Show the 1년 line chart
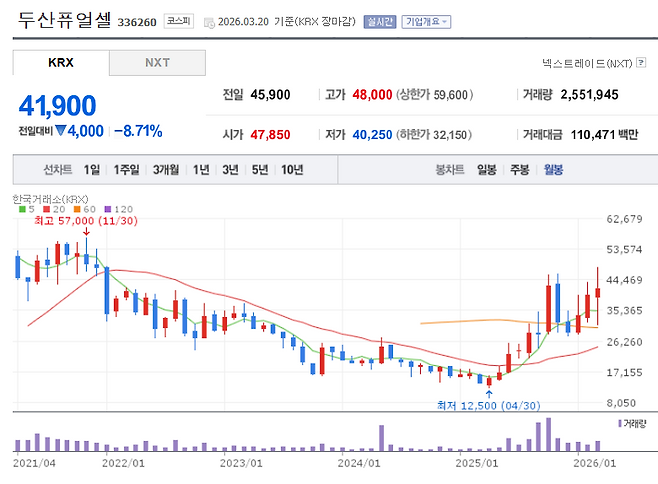 (x=202, y=170)
